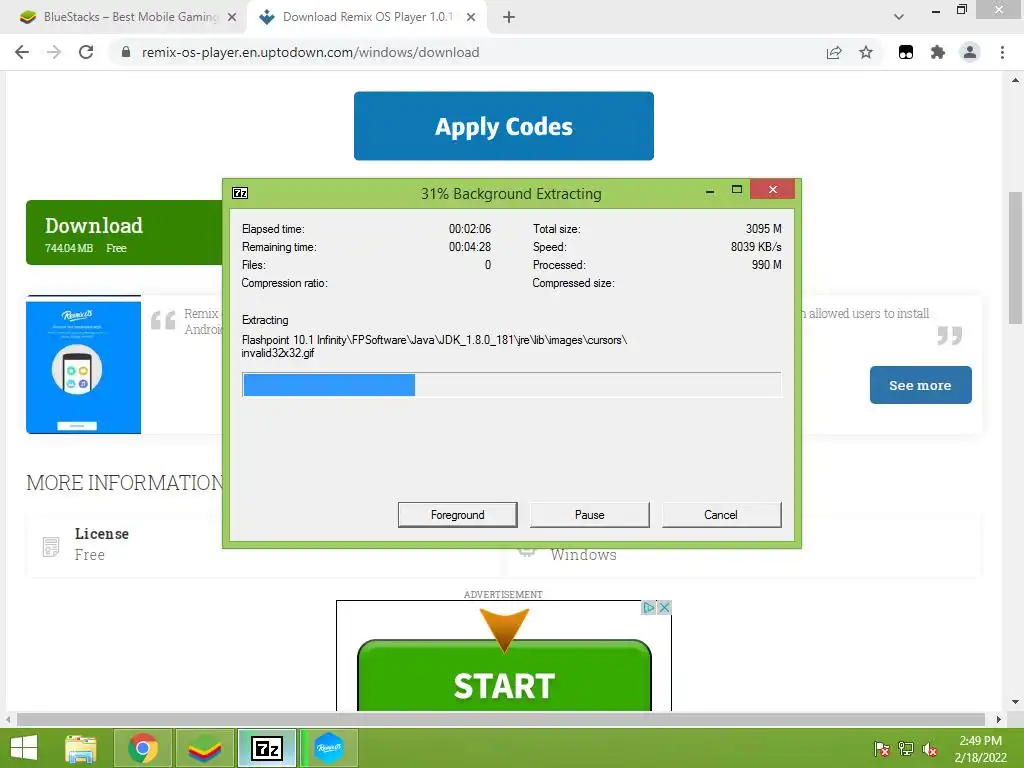Bookmark this page with the star
The width and height of the screenshot is (1024, 768).
click(x=866, y=52)
